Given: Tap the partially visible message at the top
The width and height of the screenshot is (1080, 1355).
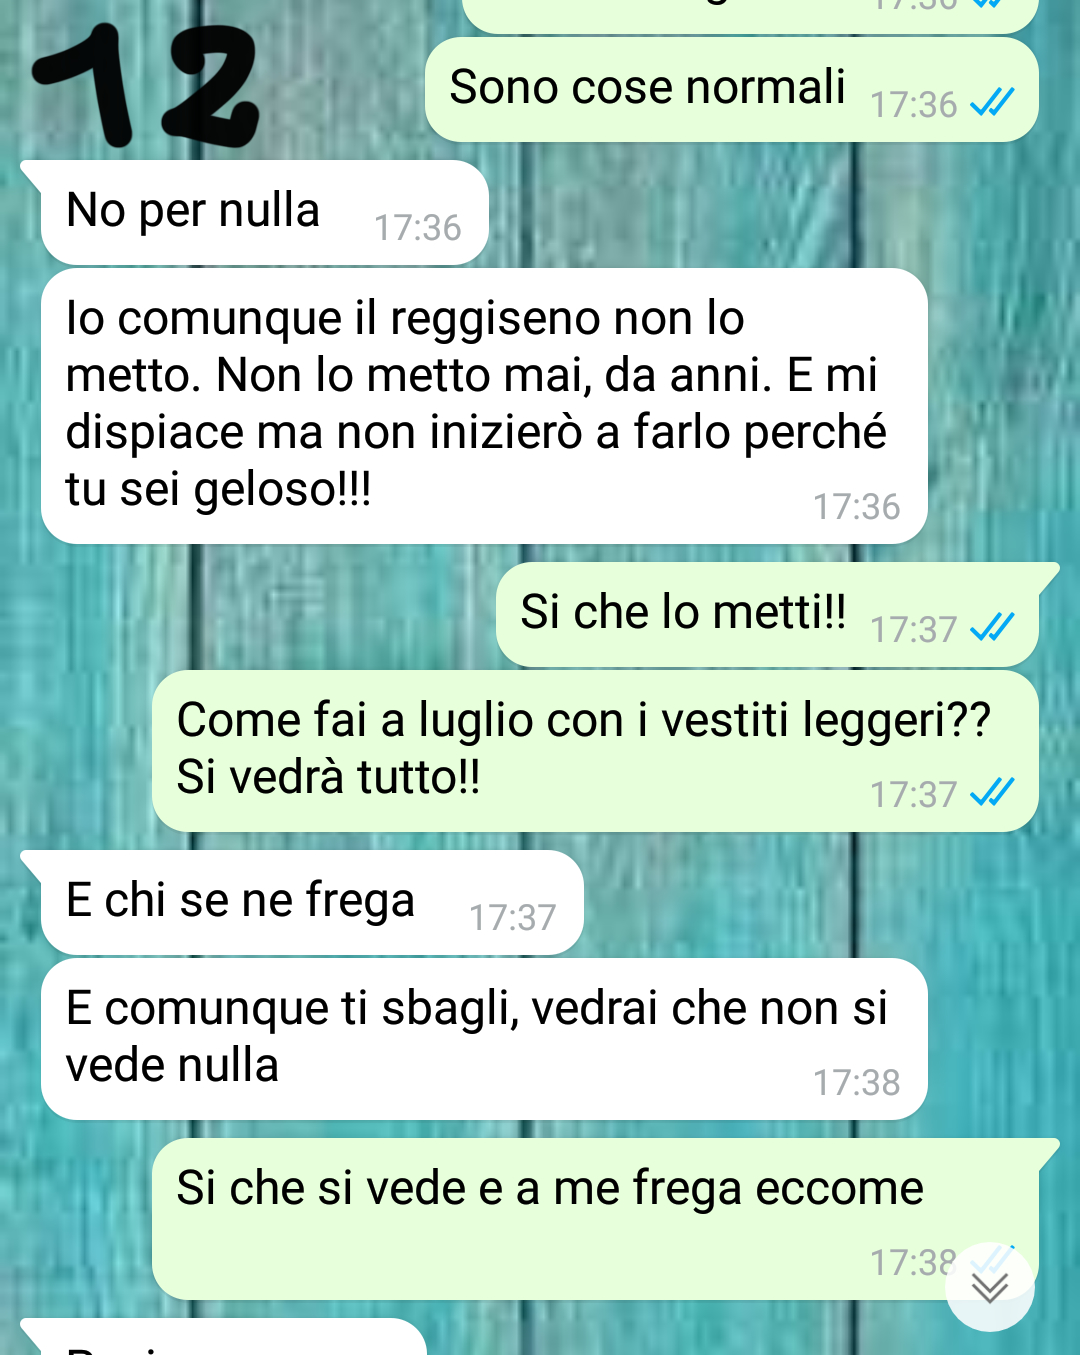Looking at the screenshot, I should pos(750,15).
